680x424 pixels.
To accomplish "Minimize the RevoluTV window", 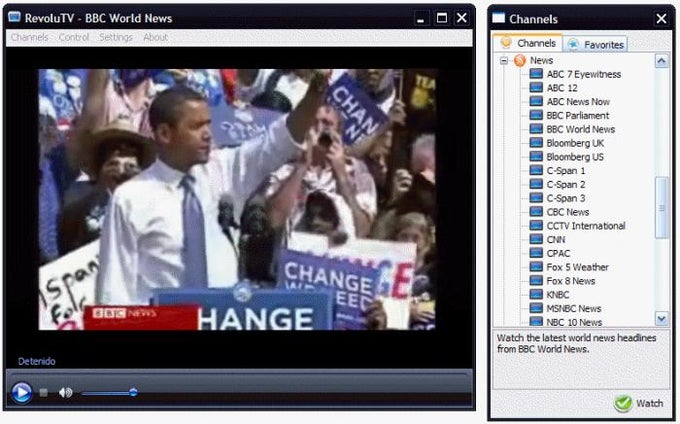I will 420,19.
